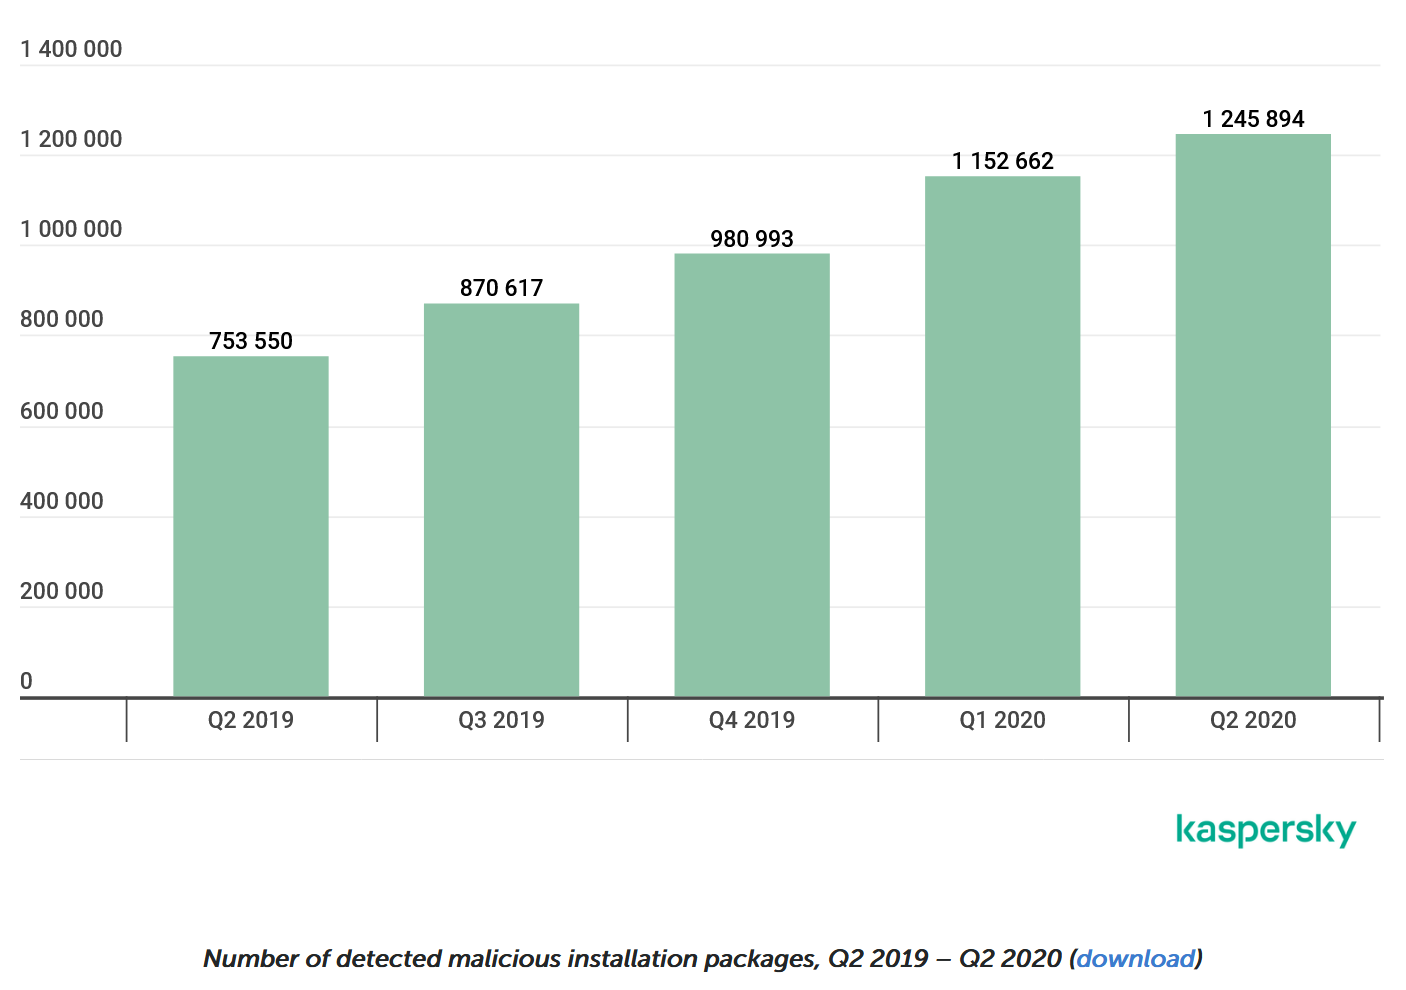Viewport: 1406px width, 990px height.
Task: Click the 753 550 value label
Action: 251,341
